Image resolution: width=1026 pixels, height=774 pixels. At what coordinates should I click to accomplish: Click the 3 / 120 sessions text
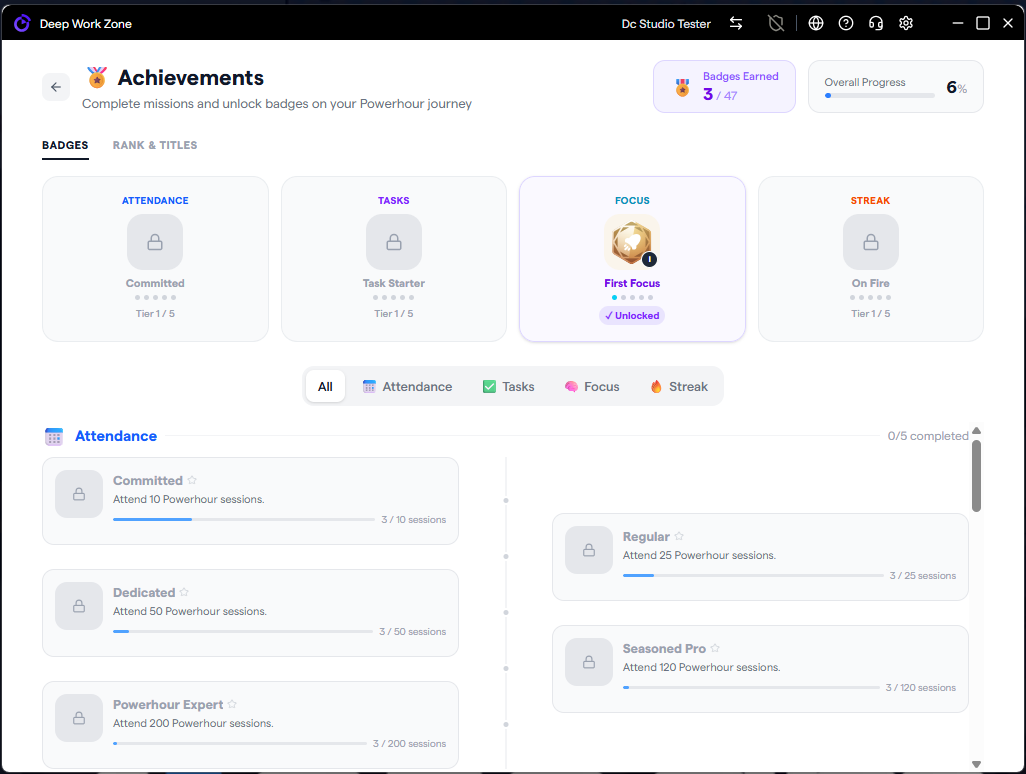point(921,688)
